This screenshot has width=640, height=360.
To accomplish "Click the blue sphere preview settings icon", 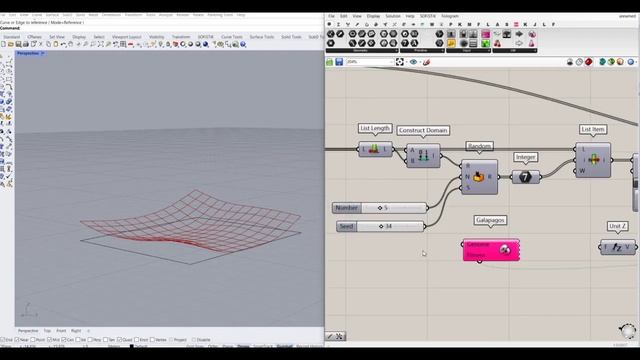I will (x=631, y=62).
